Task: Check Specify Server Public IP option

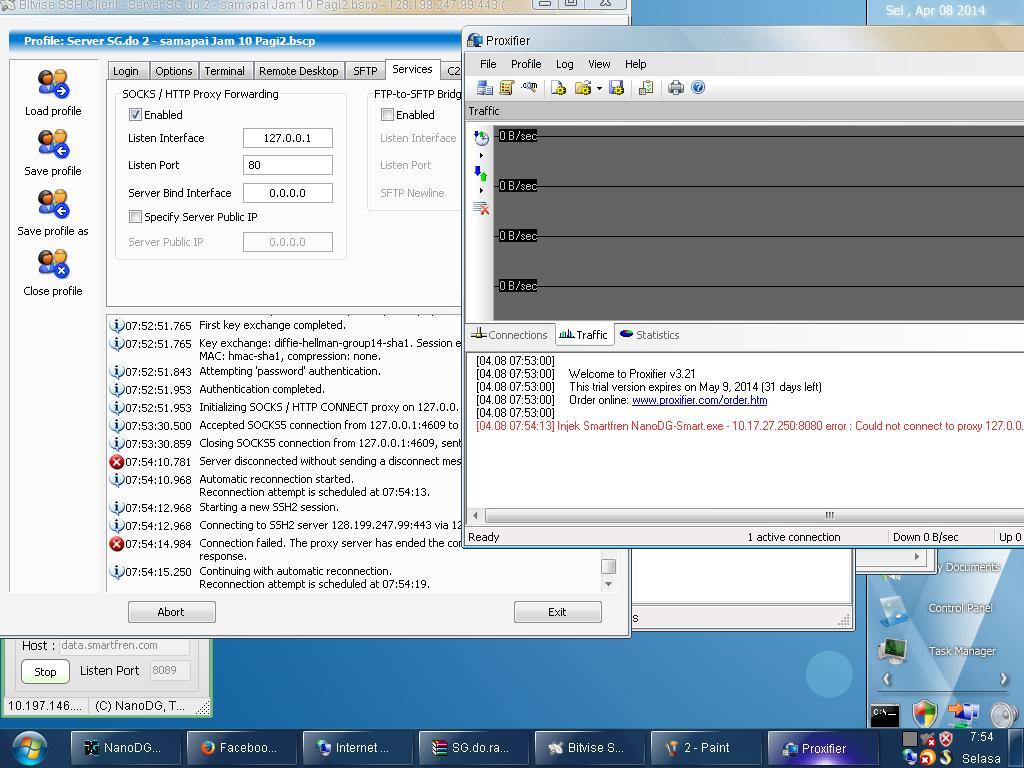Action: [x=135, y=217]
